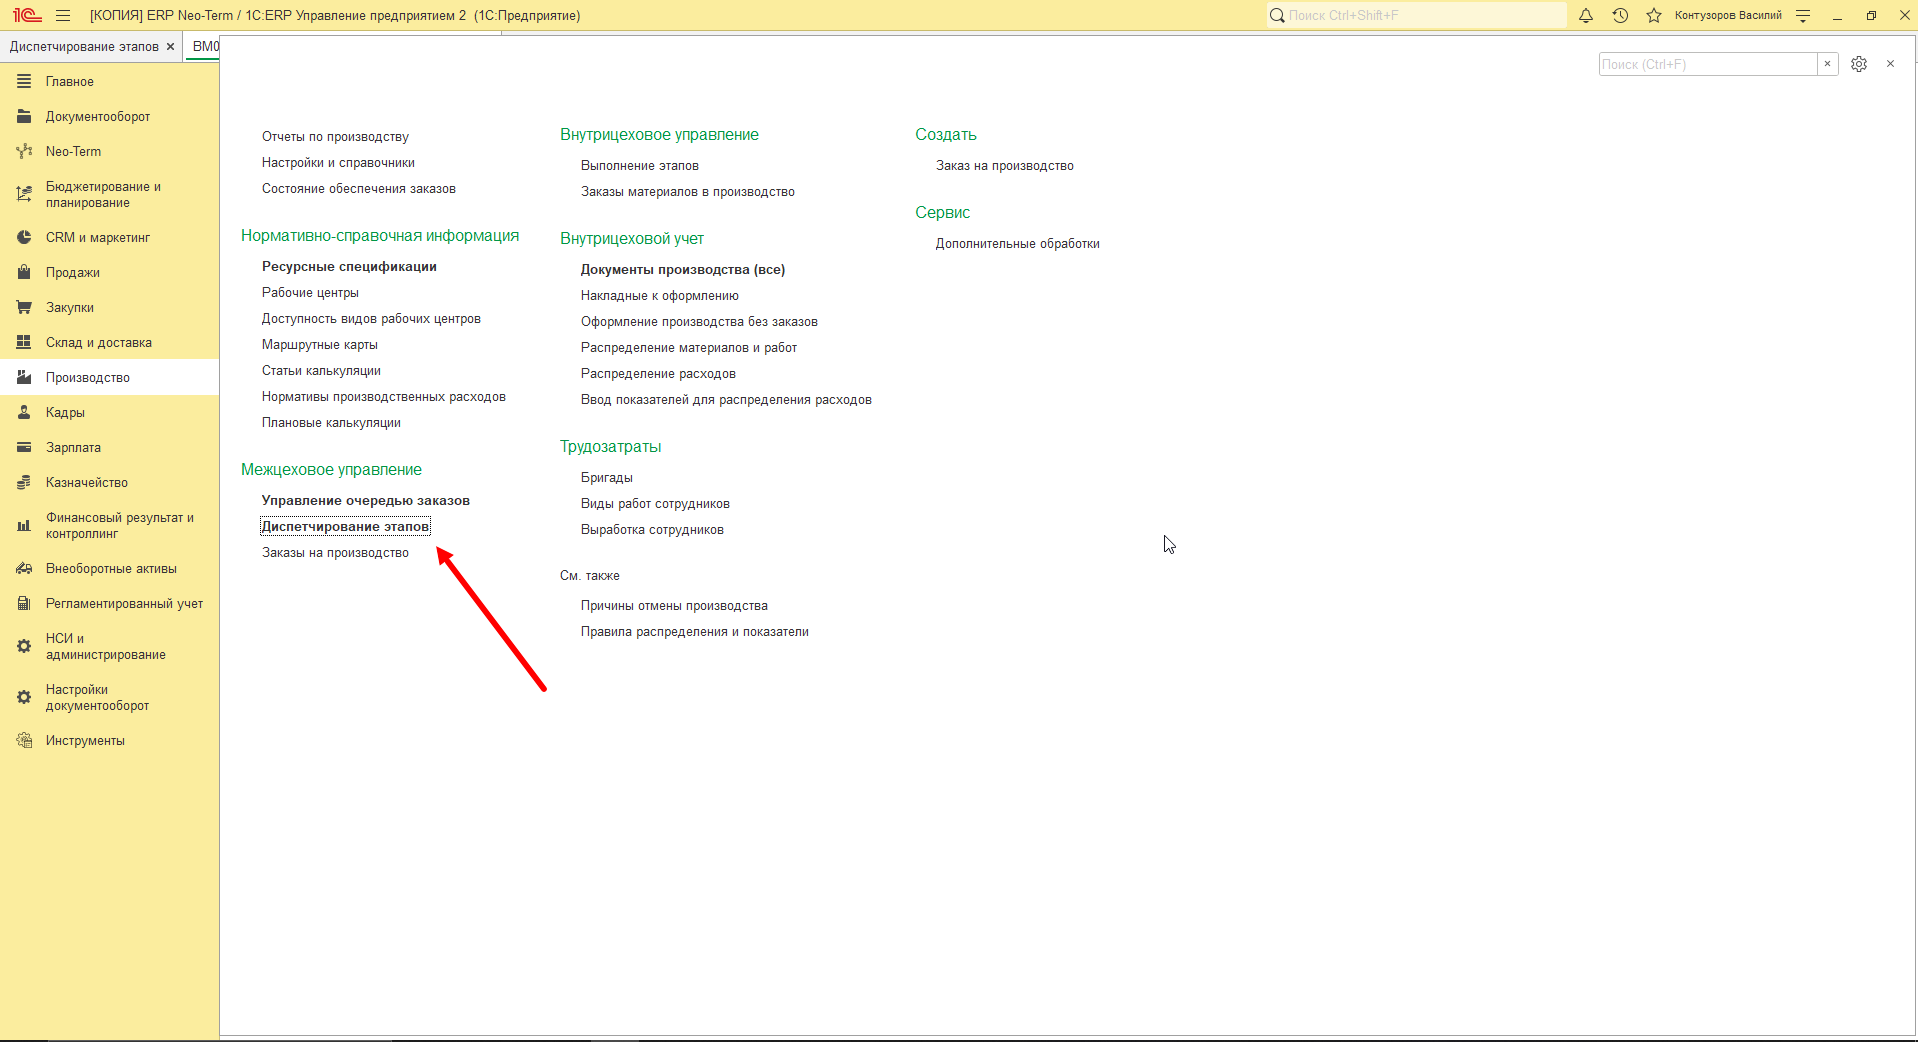1918x1042 pixels.
Task: Open Отчеты по производству
Action: 335,137
